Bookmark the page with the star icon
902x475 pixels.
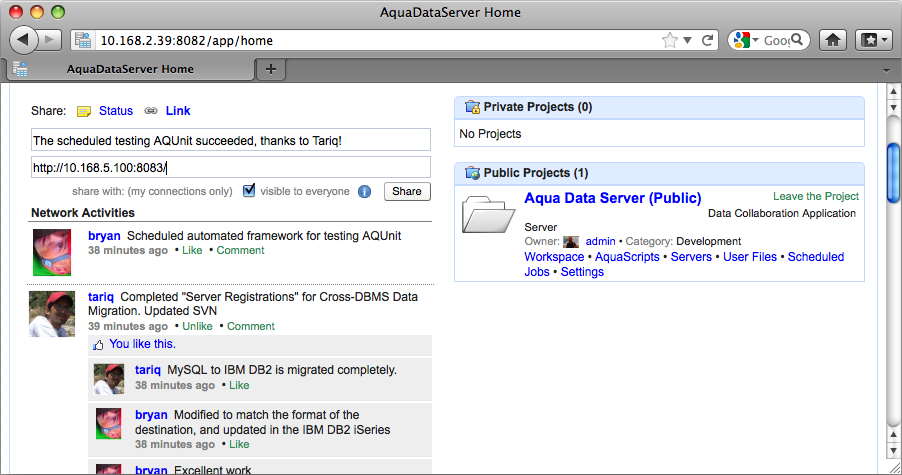click(670, 40)
